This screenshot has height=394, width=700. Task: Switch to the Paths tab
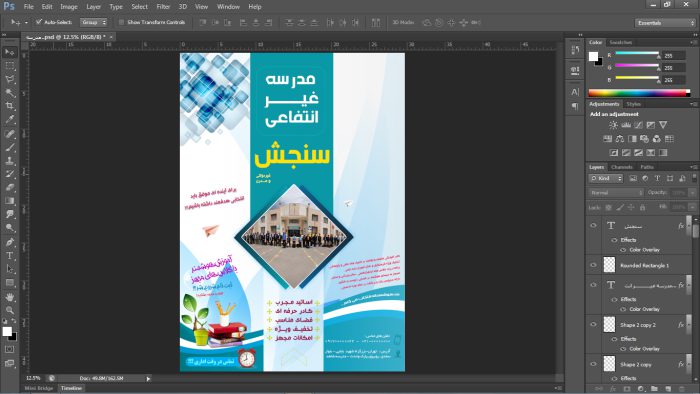click(x=647, y=167)
